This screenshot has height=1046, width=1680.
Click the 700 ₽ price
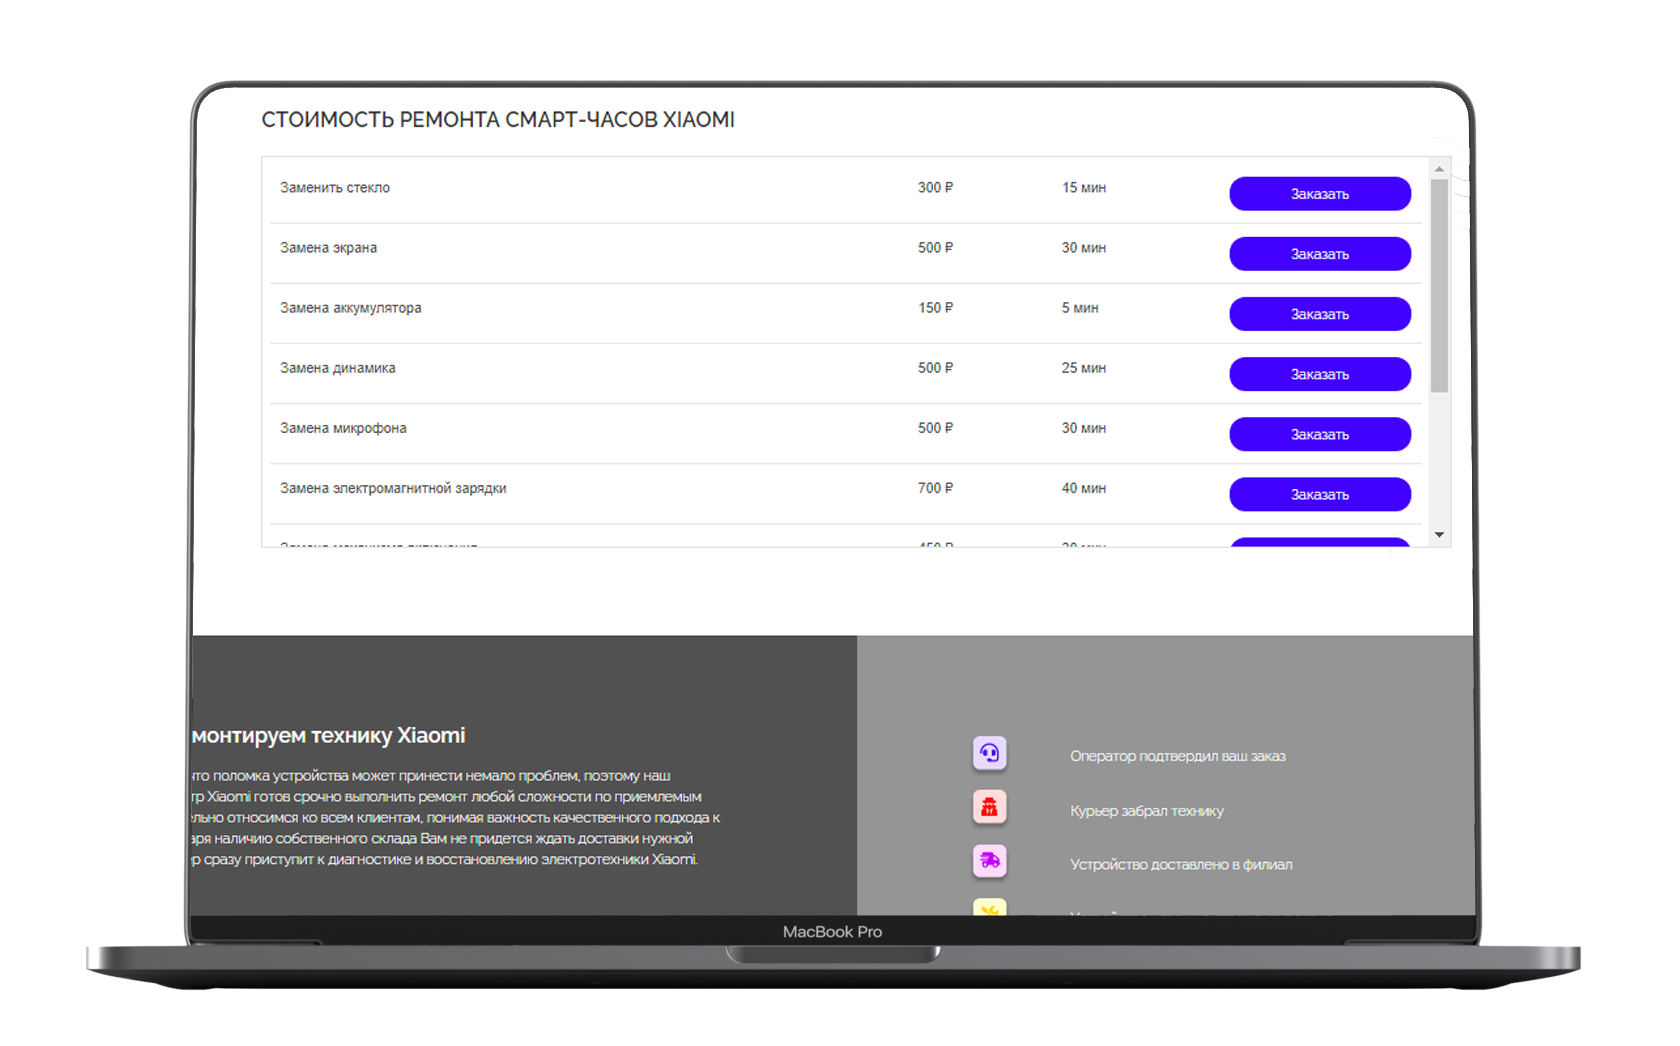935,488
